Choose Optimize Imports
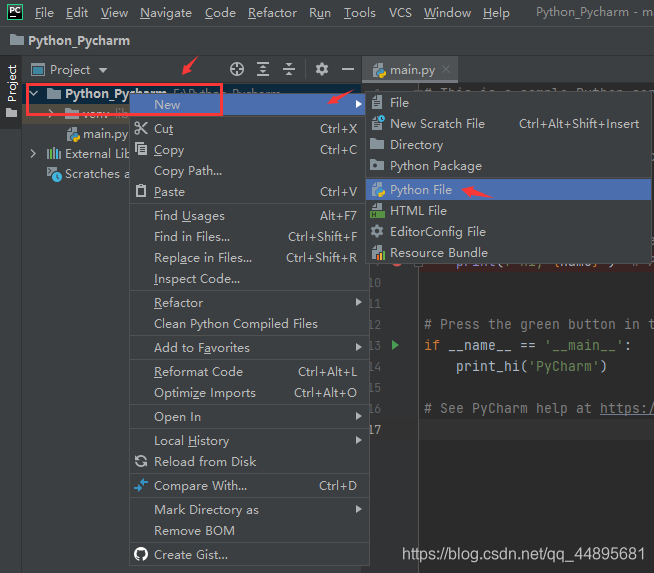This screenshot has width=654, height=573. point(249,393)
